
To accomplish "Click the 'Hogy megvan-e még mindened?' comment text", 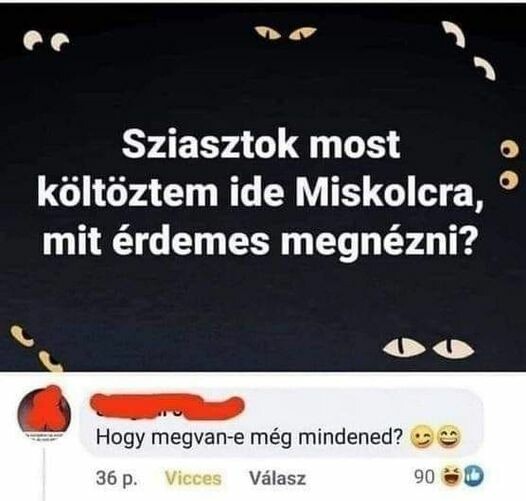I will pyautogui.click(x=249, y=437).
